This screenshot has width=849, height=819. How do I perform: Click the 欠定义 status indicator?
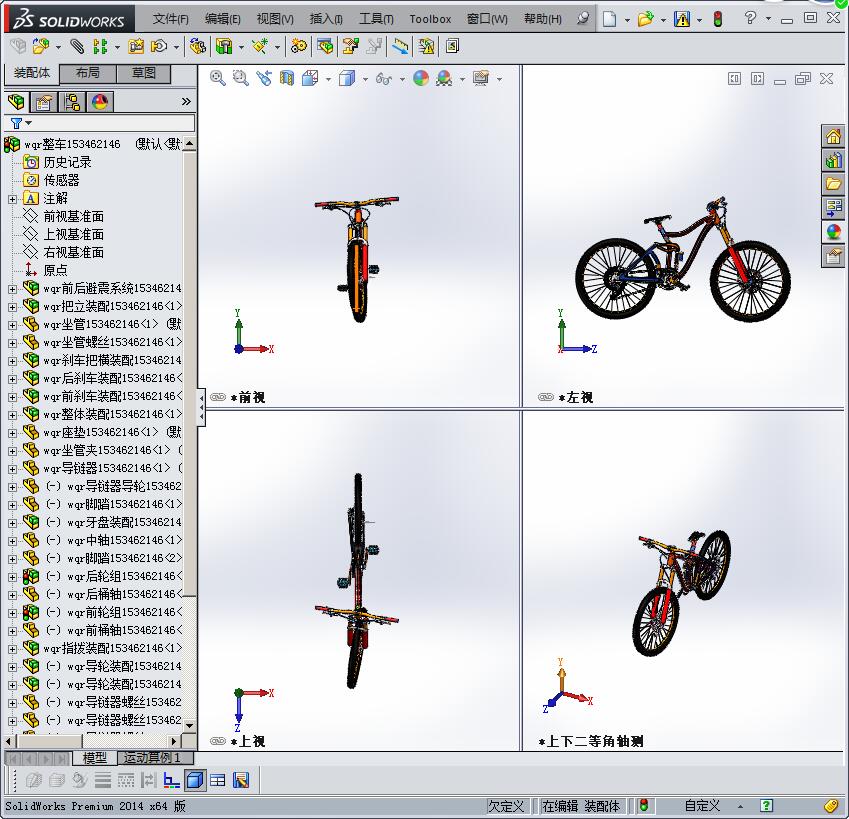(506, 806)
